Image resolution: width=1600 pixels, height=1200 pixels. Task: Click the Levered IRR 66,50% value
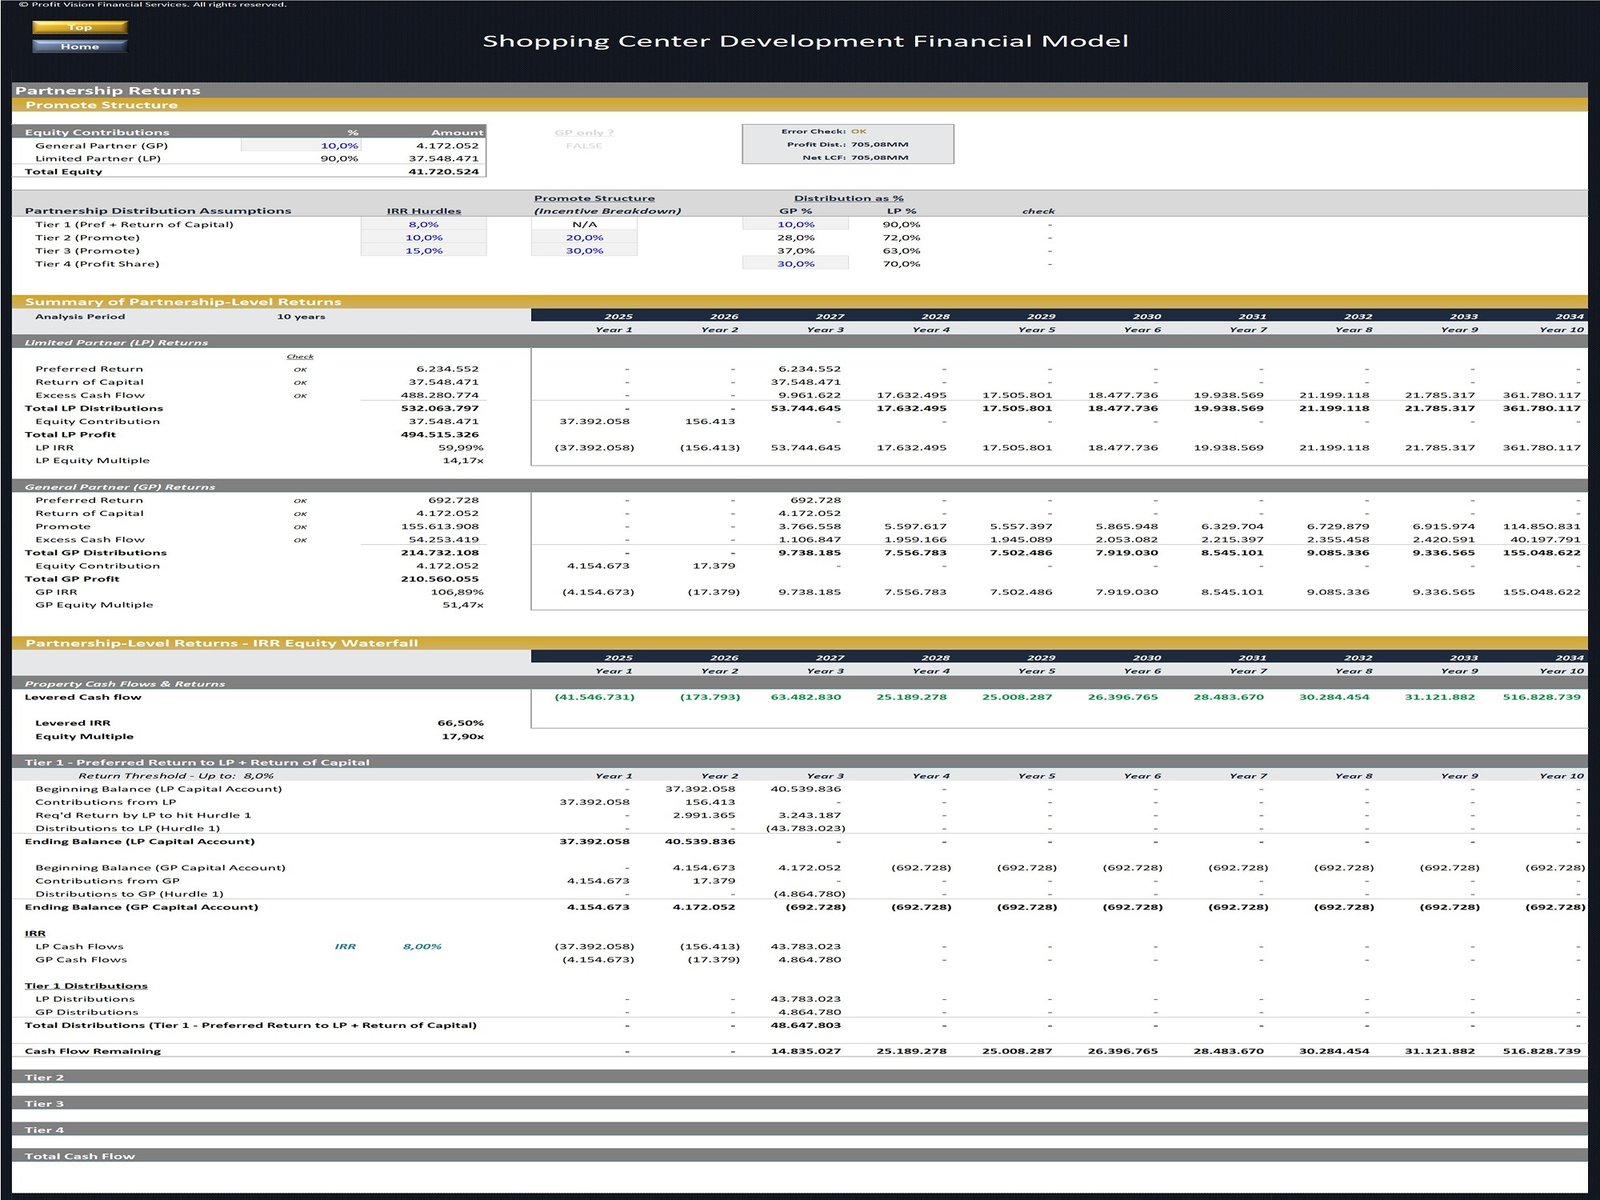460,723
